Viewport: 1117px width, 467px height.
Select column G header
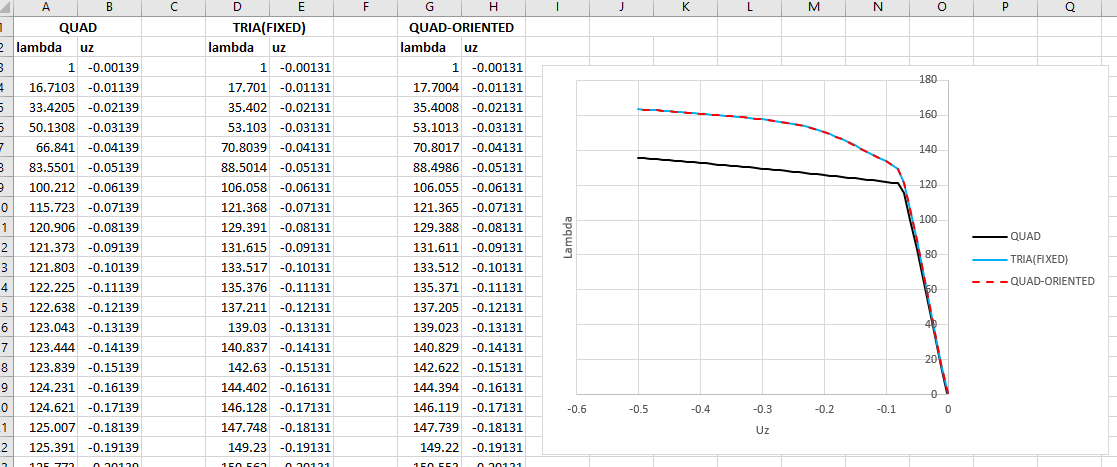[430, 7]
